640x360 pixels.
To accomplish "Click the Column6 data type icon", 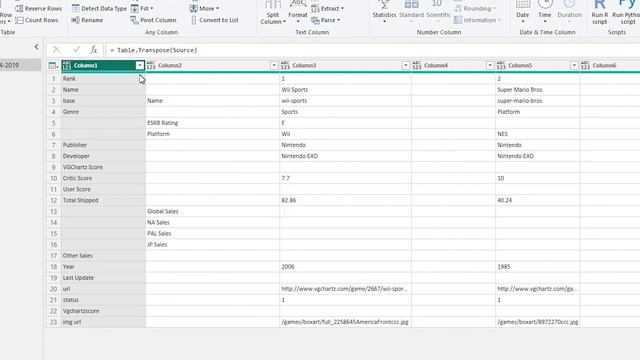I will pos(585,65).
